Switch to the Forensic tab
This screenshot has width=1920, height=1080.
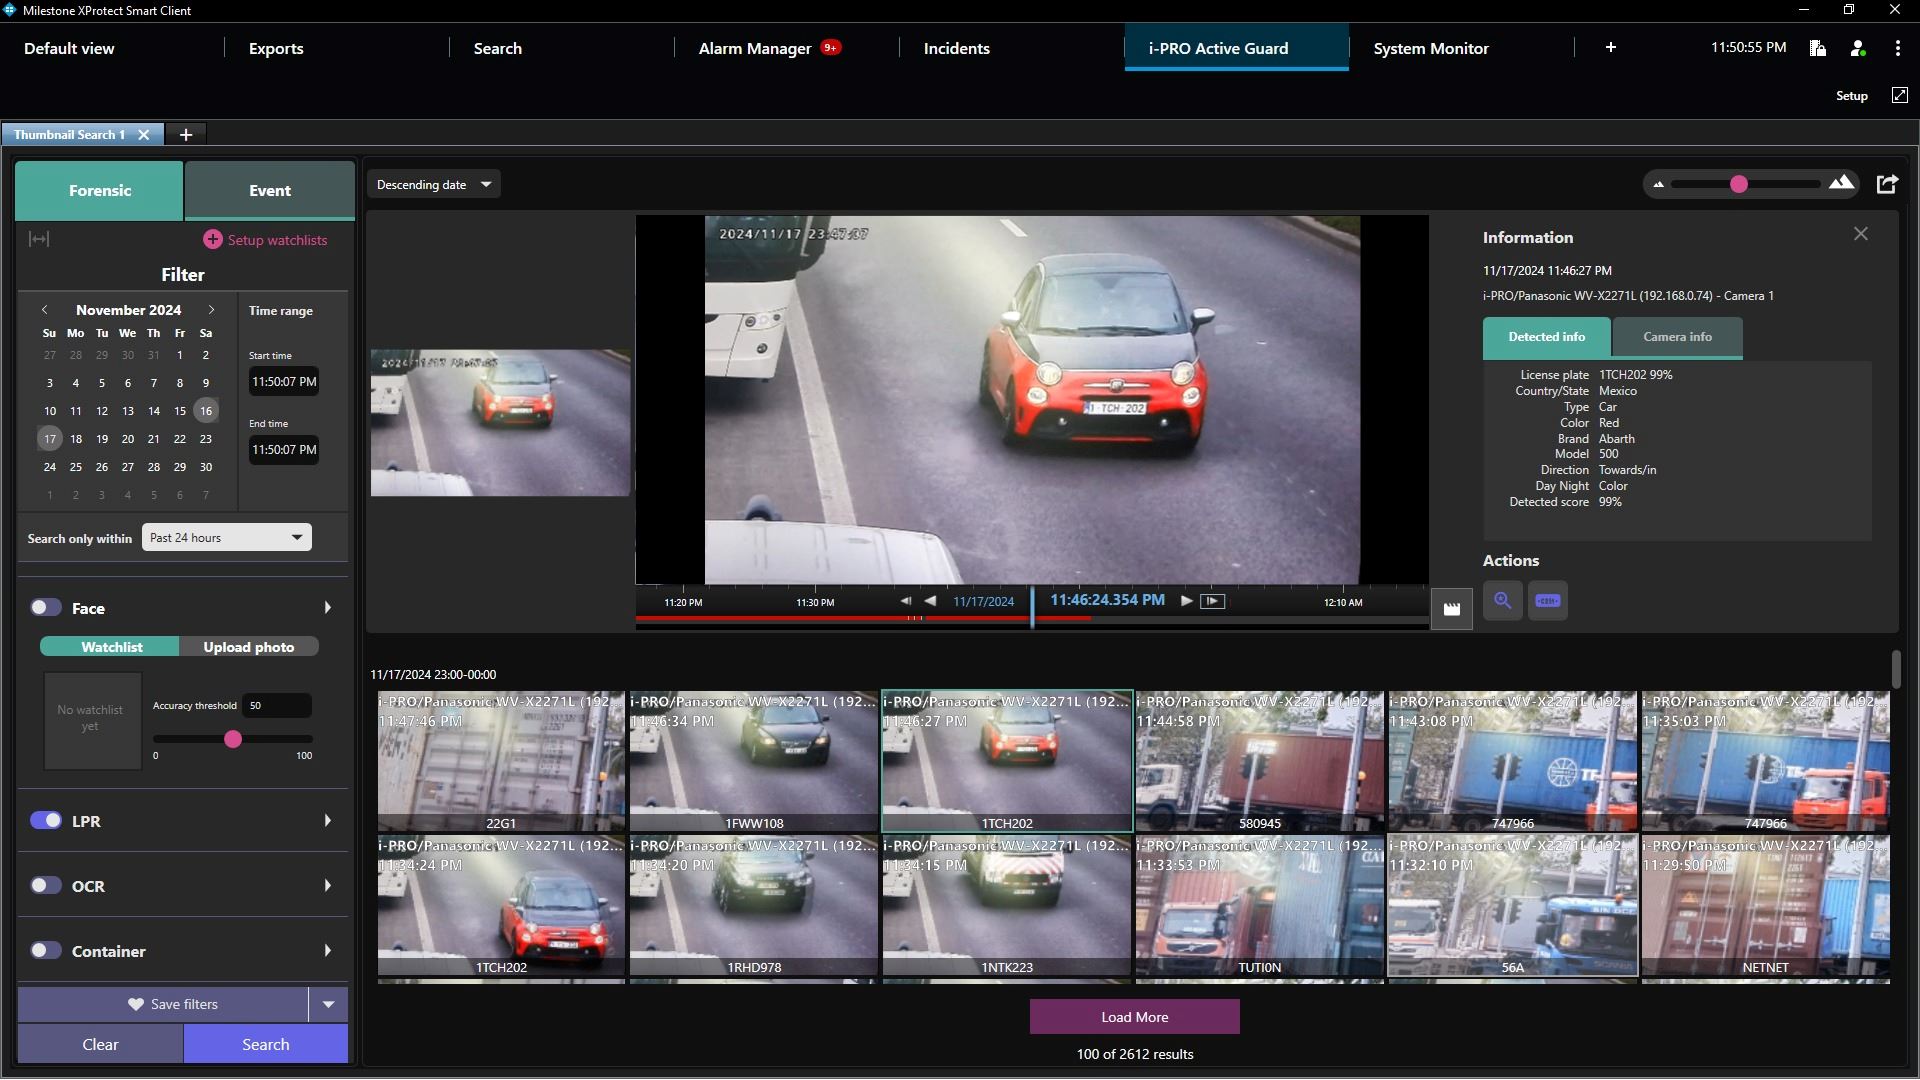[x=100, y=190]
